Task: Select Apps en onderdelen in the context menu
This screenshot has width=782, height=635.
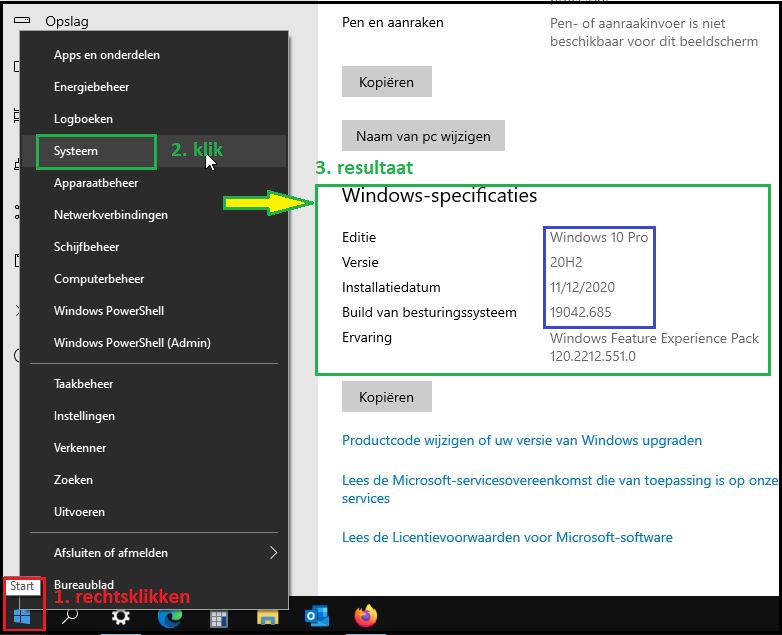Action: click(x=154, y=55)
